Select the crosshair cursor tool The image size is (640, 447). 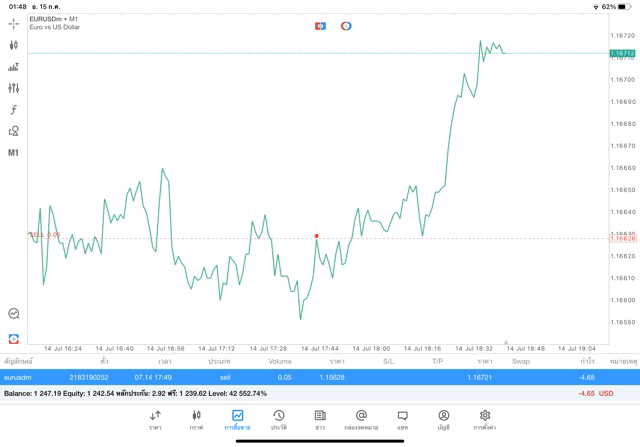tap(13, 23)
